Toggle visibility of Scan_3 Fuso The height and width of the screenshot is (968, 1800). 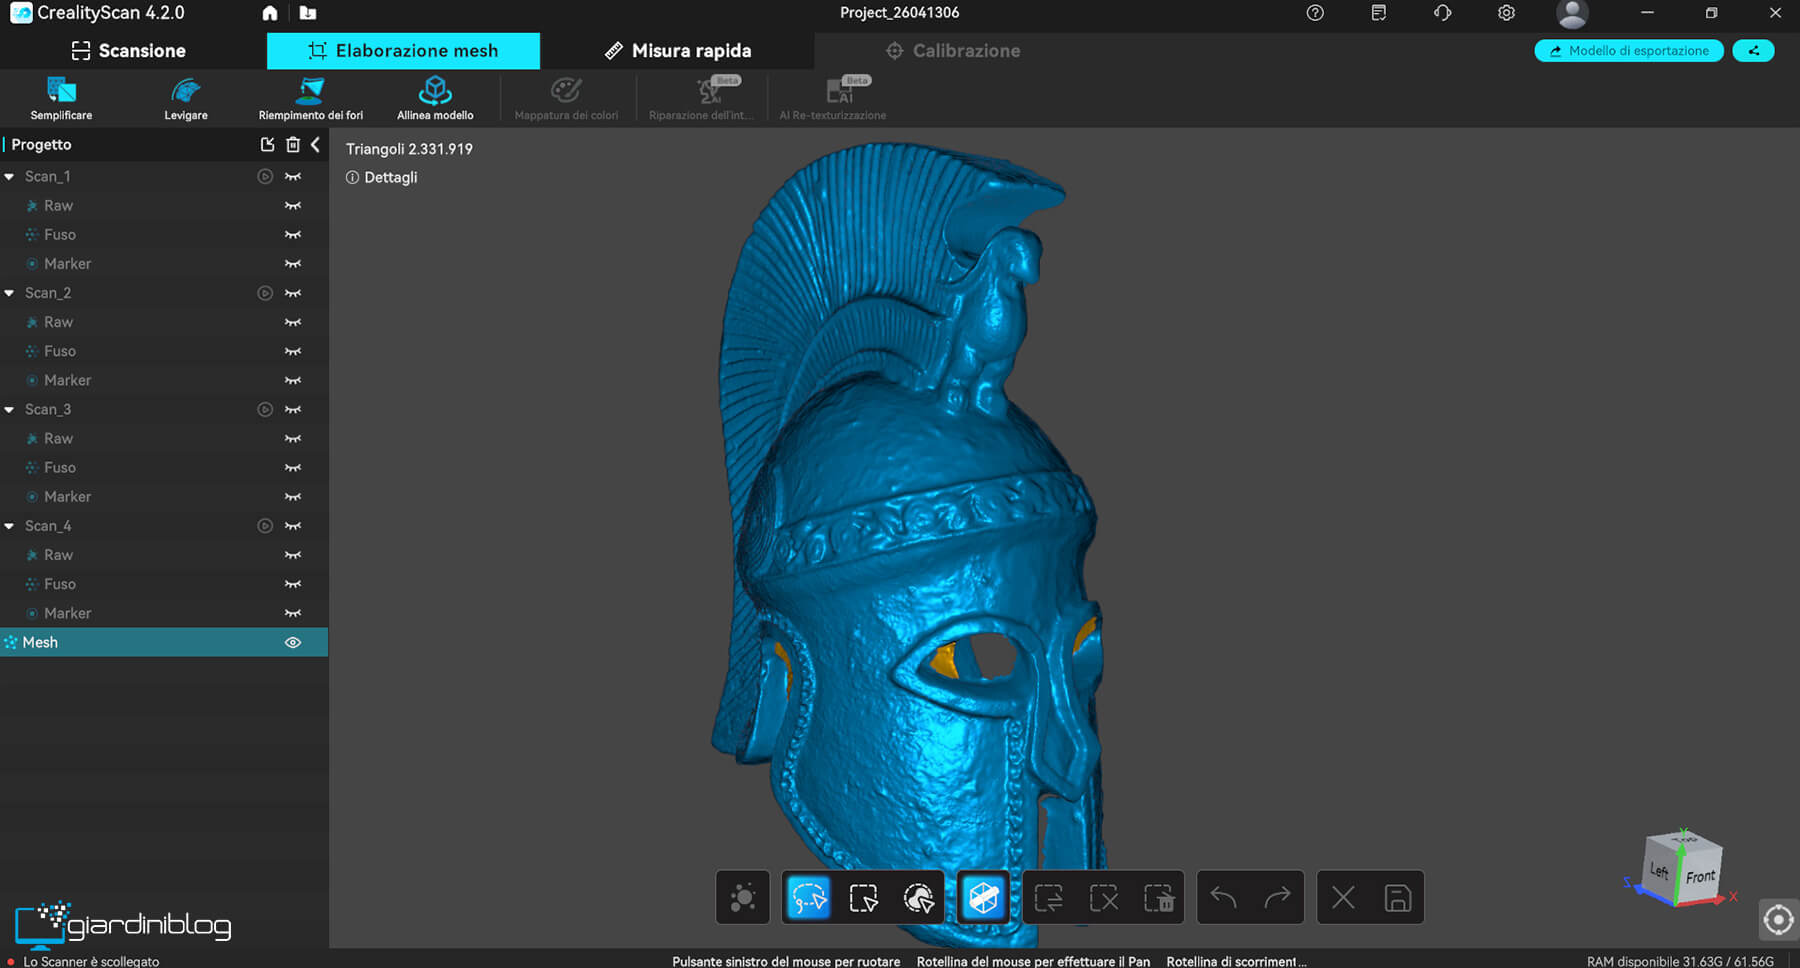293,468
